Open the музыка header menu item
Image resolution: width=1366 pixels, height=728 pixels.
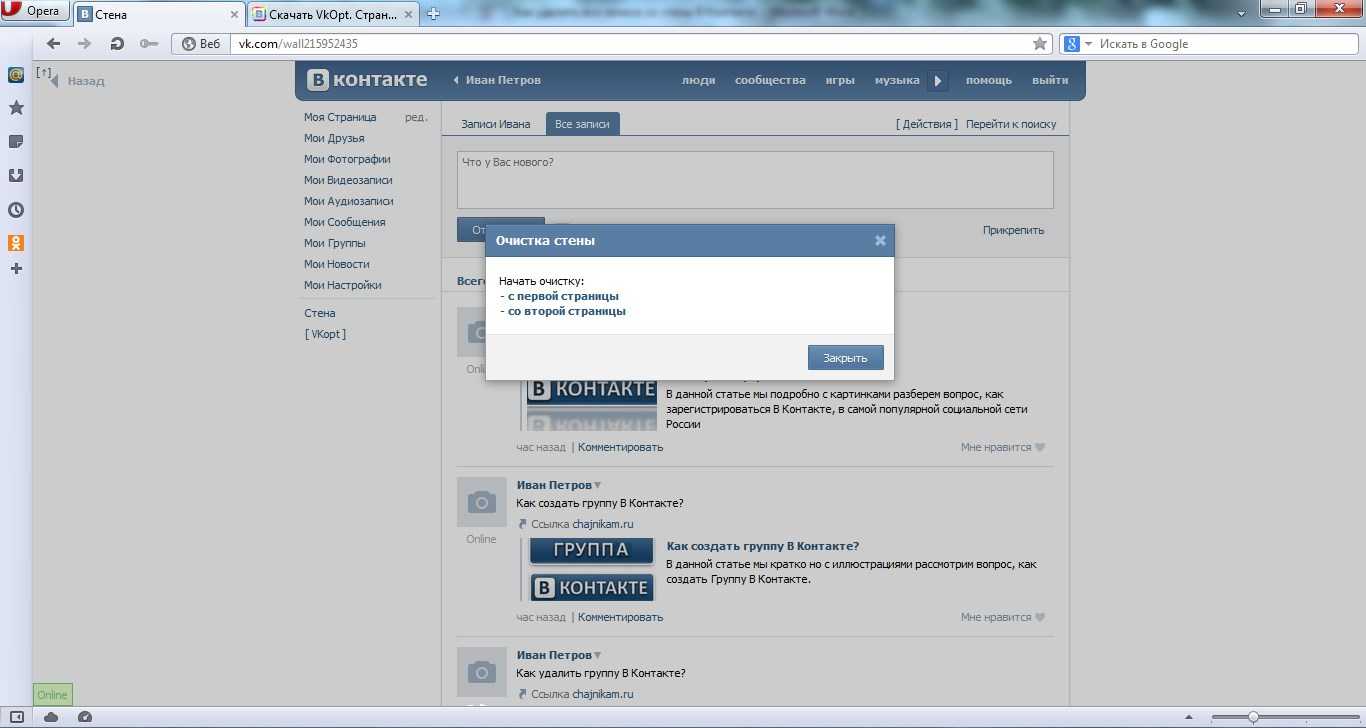pyautogui.click(x=897, y=80)
